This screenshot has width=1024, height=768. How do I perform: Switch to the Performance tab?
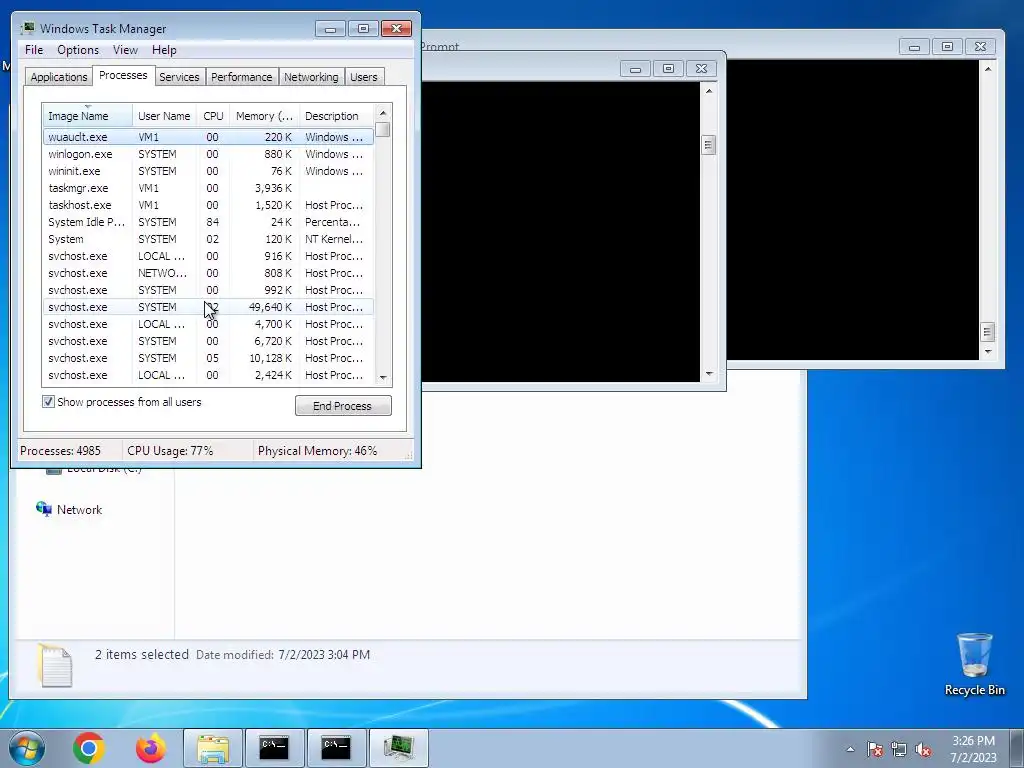tap(241, 77)
